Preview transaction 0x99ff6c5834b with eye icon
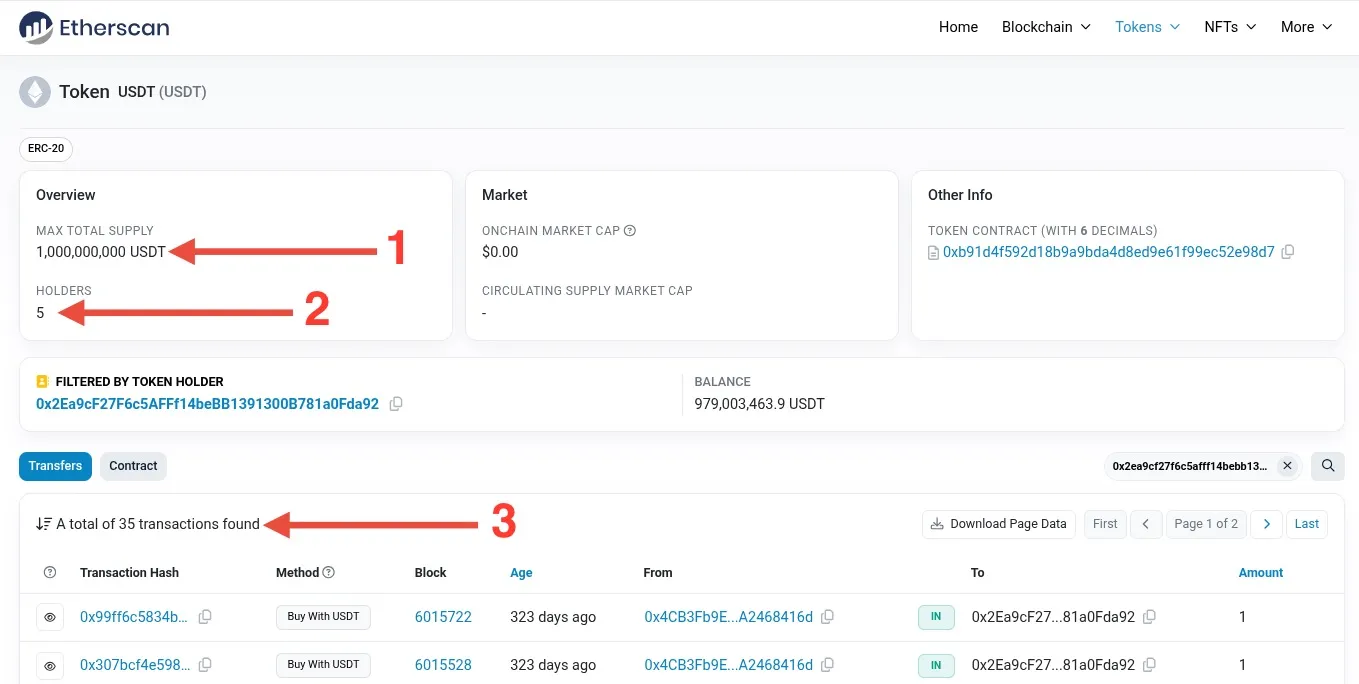Screen dimensions: 1359x684 click(x=50, y=617)
